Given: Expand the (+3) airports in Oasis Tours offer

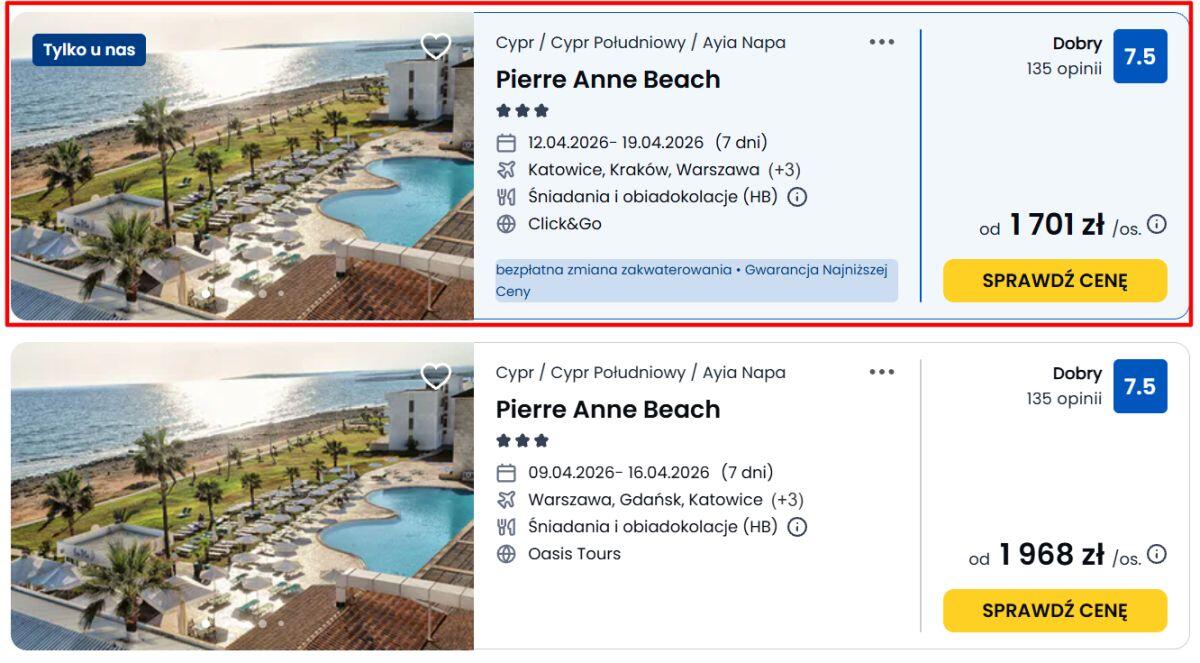Looking at the screenshot, I should click(x=787, y=500).
